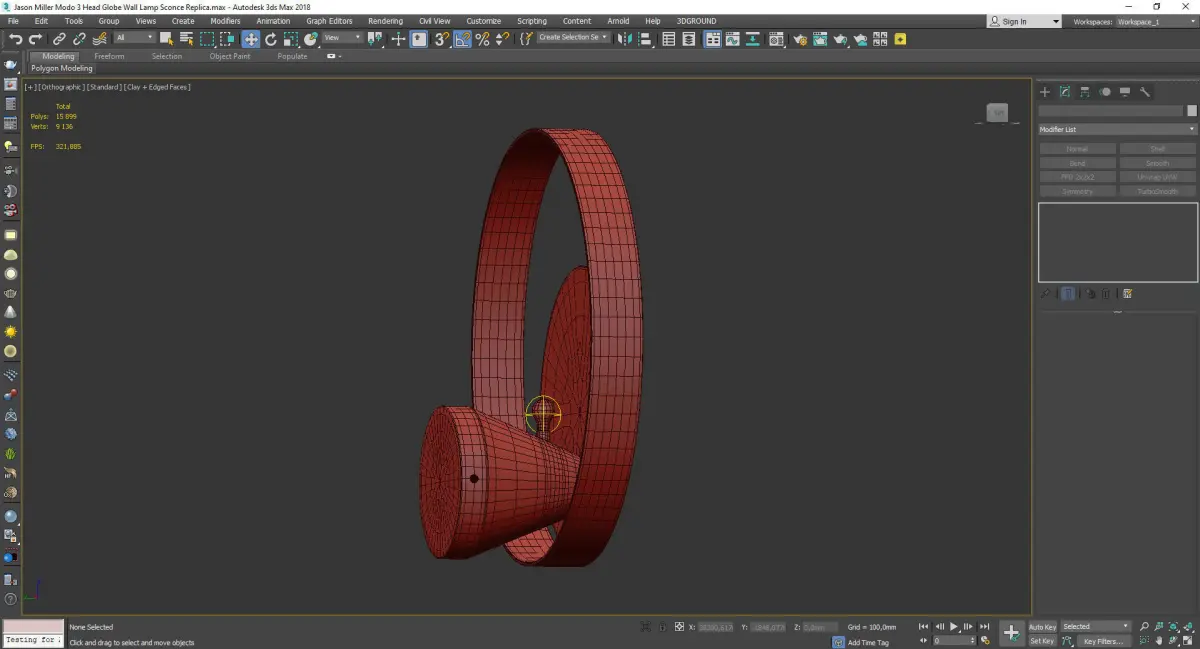1200x649 pixels.
Task: Open the Rendering menu
Action: 385,21
